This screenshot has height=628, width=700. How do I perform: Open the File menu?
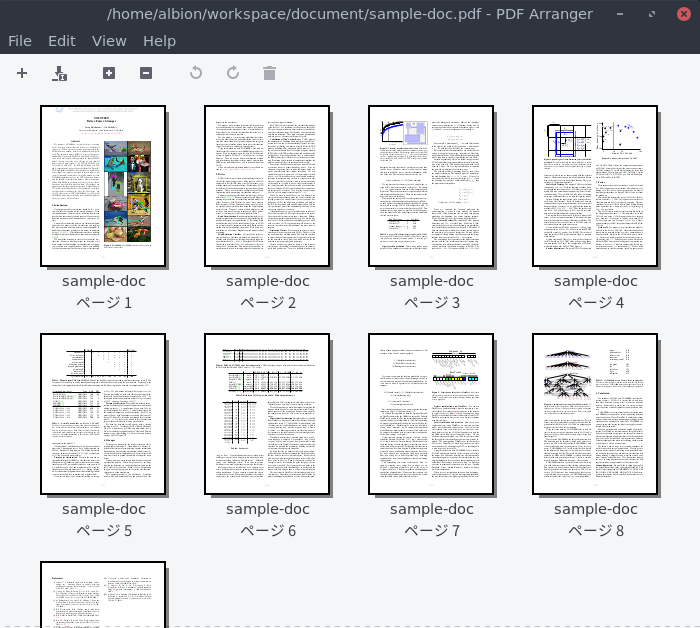(x=20, y=41)
